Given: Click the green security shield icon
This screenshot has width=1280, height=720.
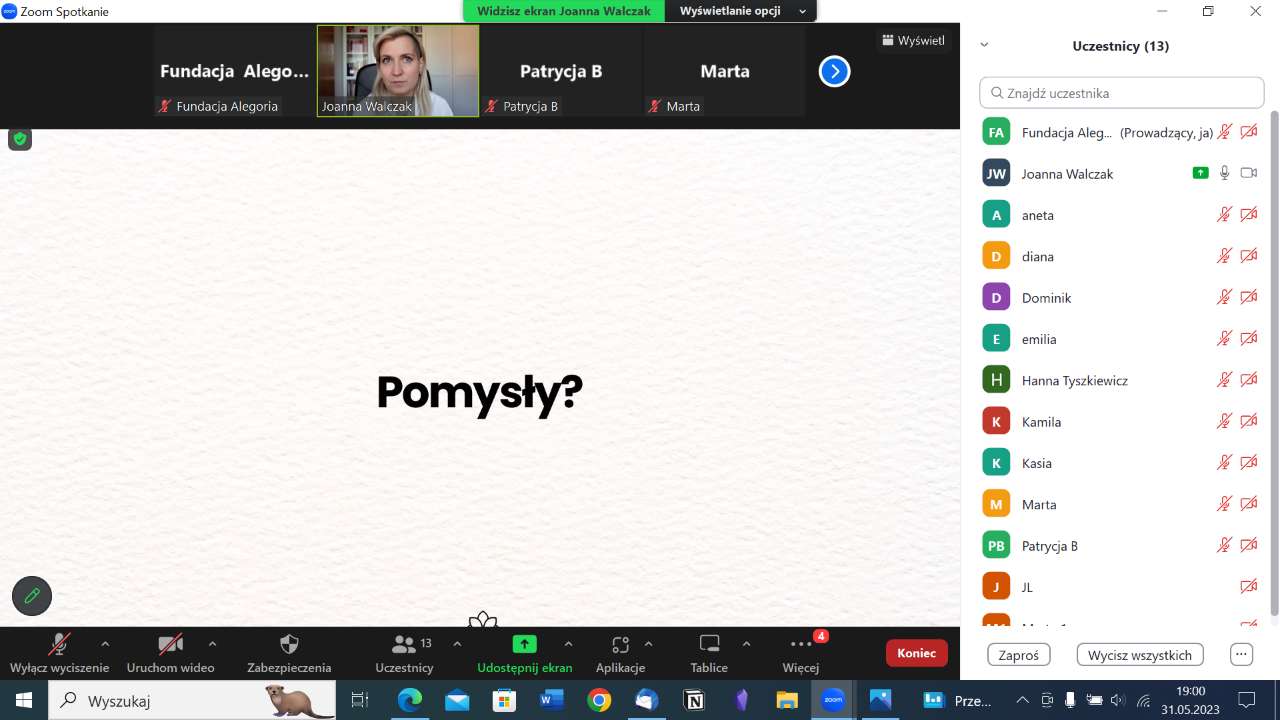Looking at the screenshot, I should pos(20,139).
